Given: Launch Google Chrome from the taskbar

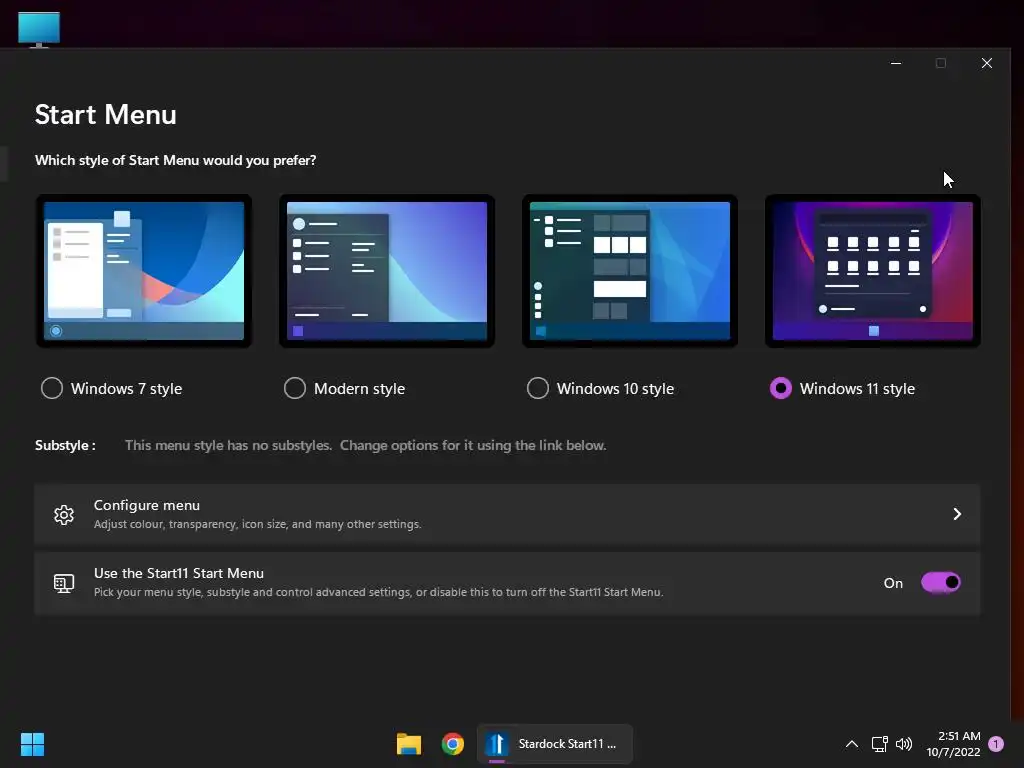Looking at the screenshot, I should click(x=453, y=744).
